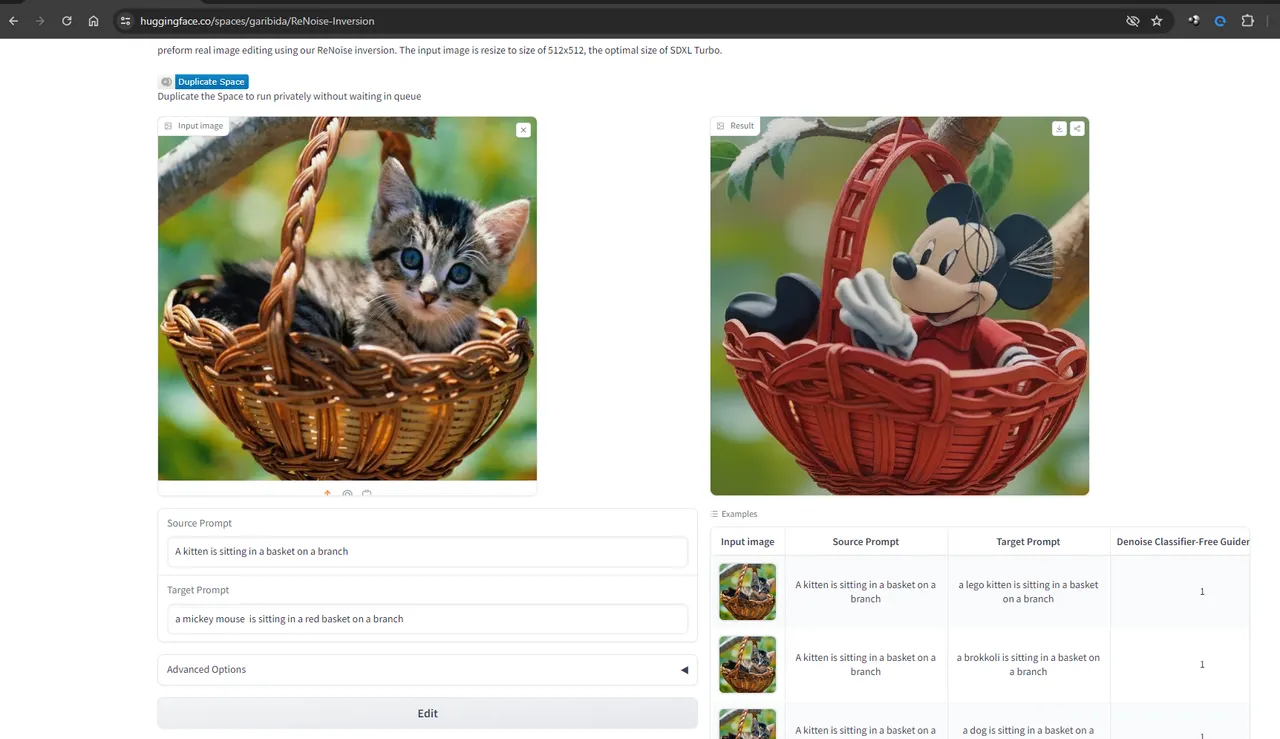This screenshot has width=1280, height=739.
Task: Open the browser home page icon
Action: 93,20
